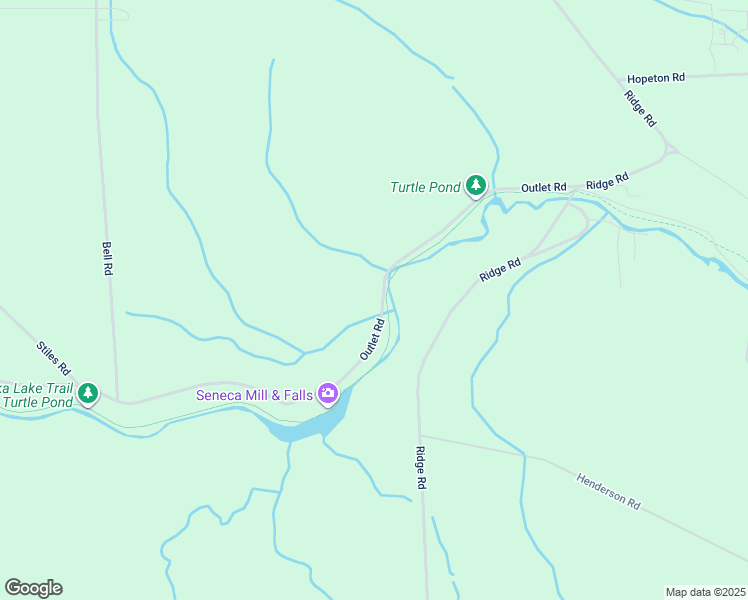Click the Stiles Rd label
Viewport: 748px width, 600px height.
[53, 358]
